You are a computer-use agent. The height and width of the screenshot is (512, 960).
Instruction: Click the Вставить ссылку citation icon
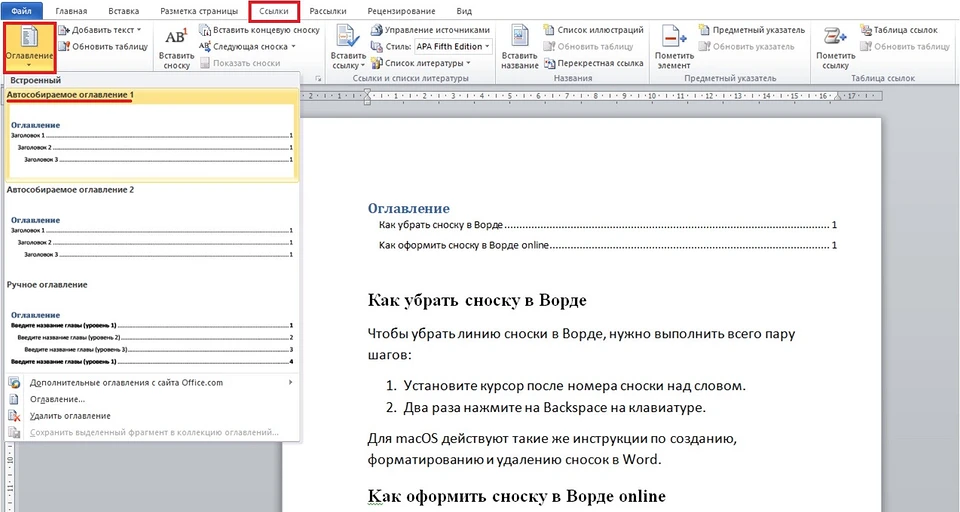coord(349,46)
